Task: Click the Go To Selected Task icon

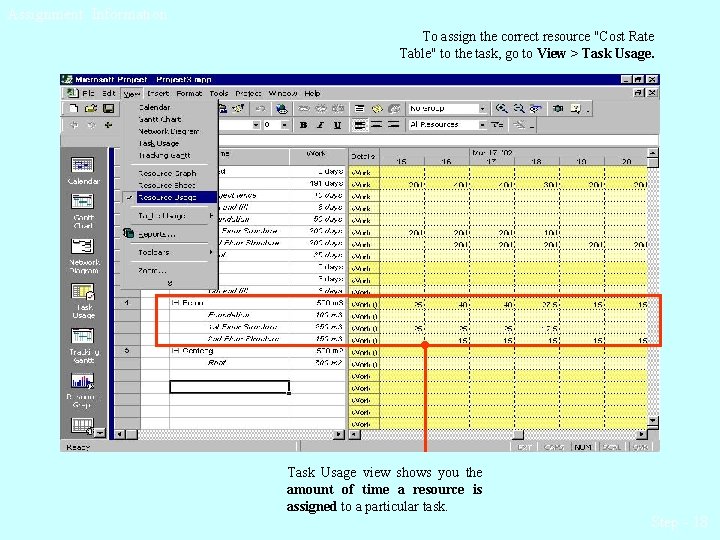Action: click(535, 108)
